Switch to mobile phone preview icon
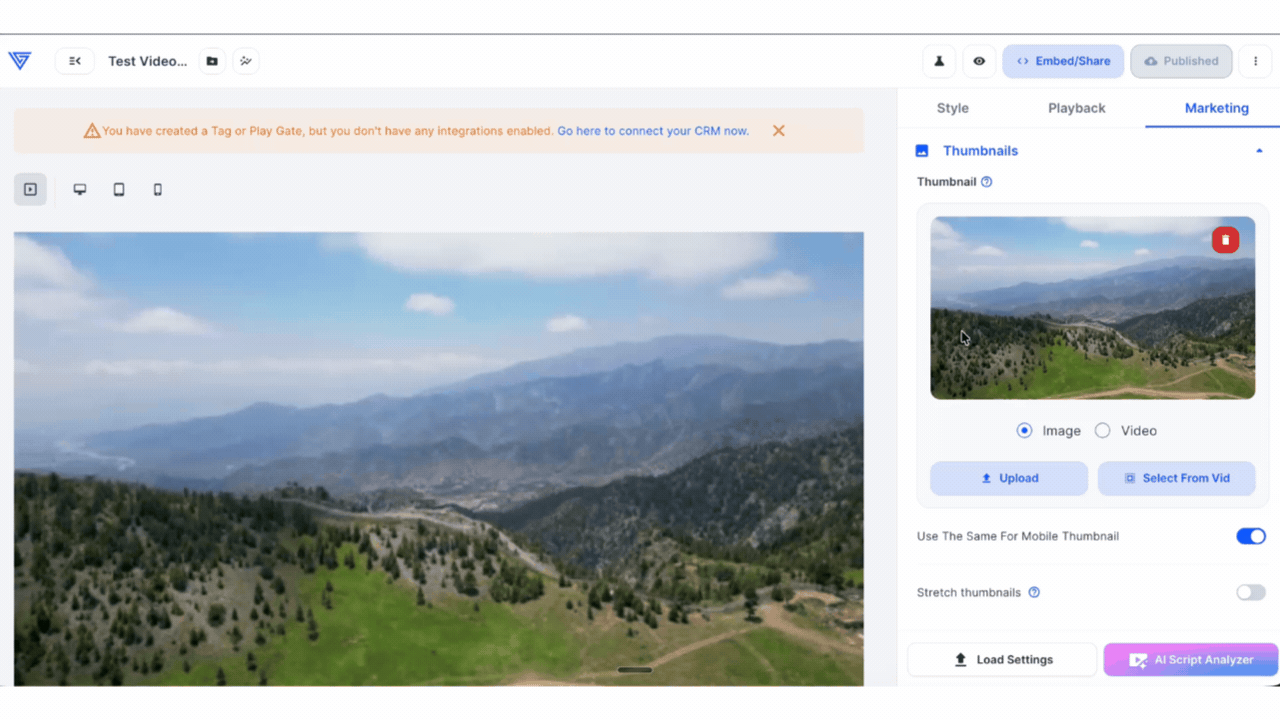 [x=157, y=189]
